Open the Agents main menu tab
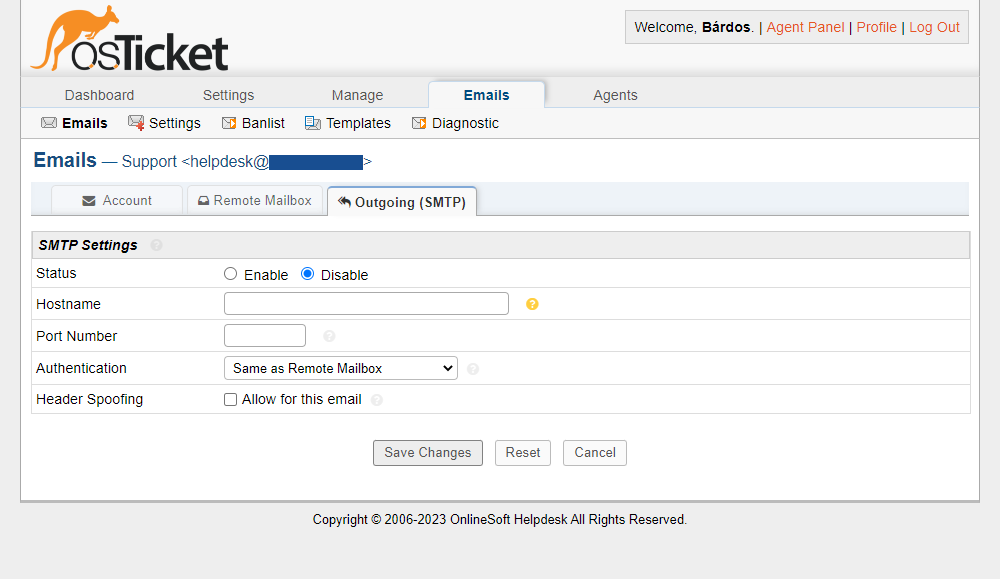The image size is (1000, 579). click(615, 95)
